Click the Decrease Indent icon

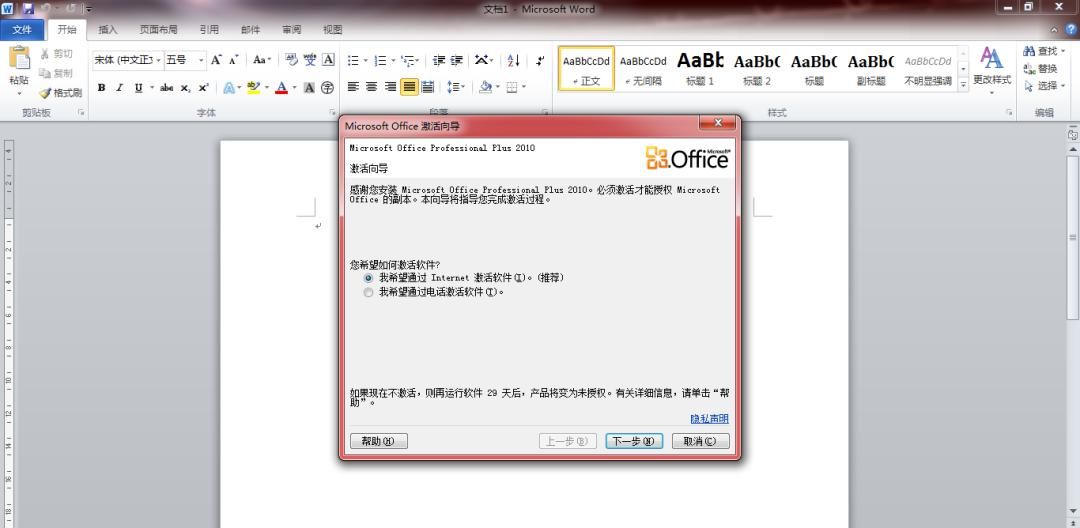(x=439, y=61)
